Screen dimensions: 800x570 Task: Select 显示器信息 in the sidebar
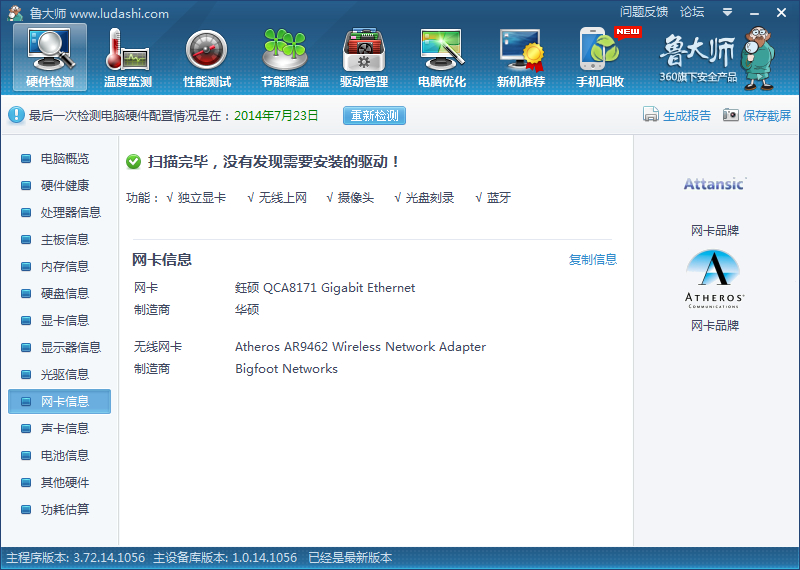(59, 348)
